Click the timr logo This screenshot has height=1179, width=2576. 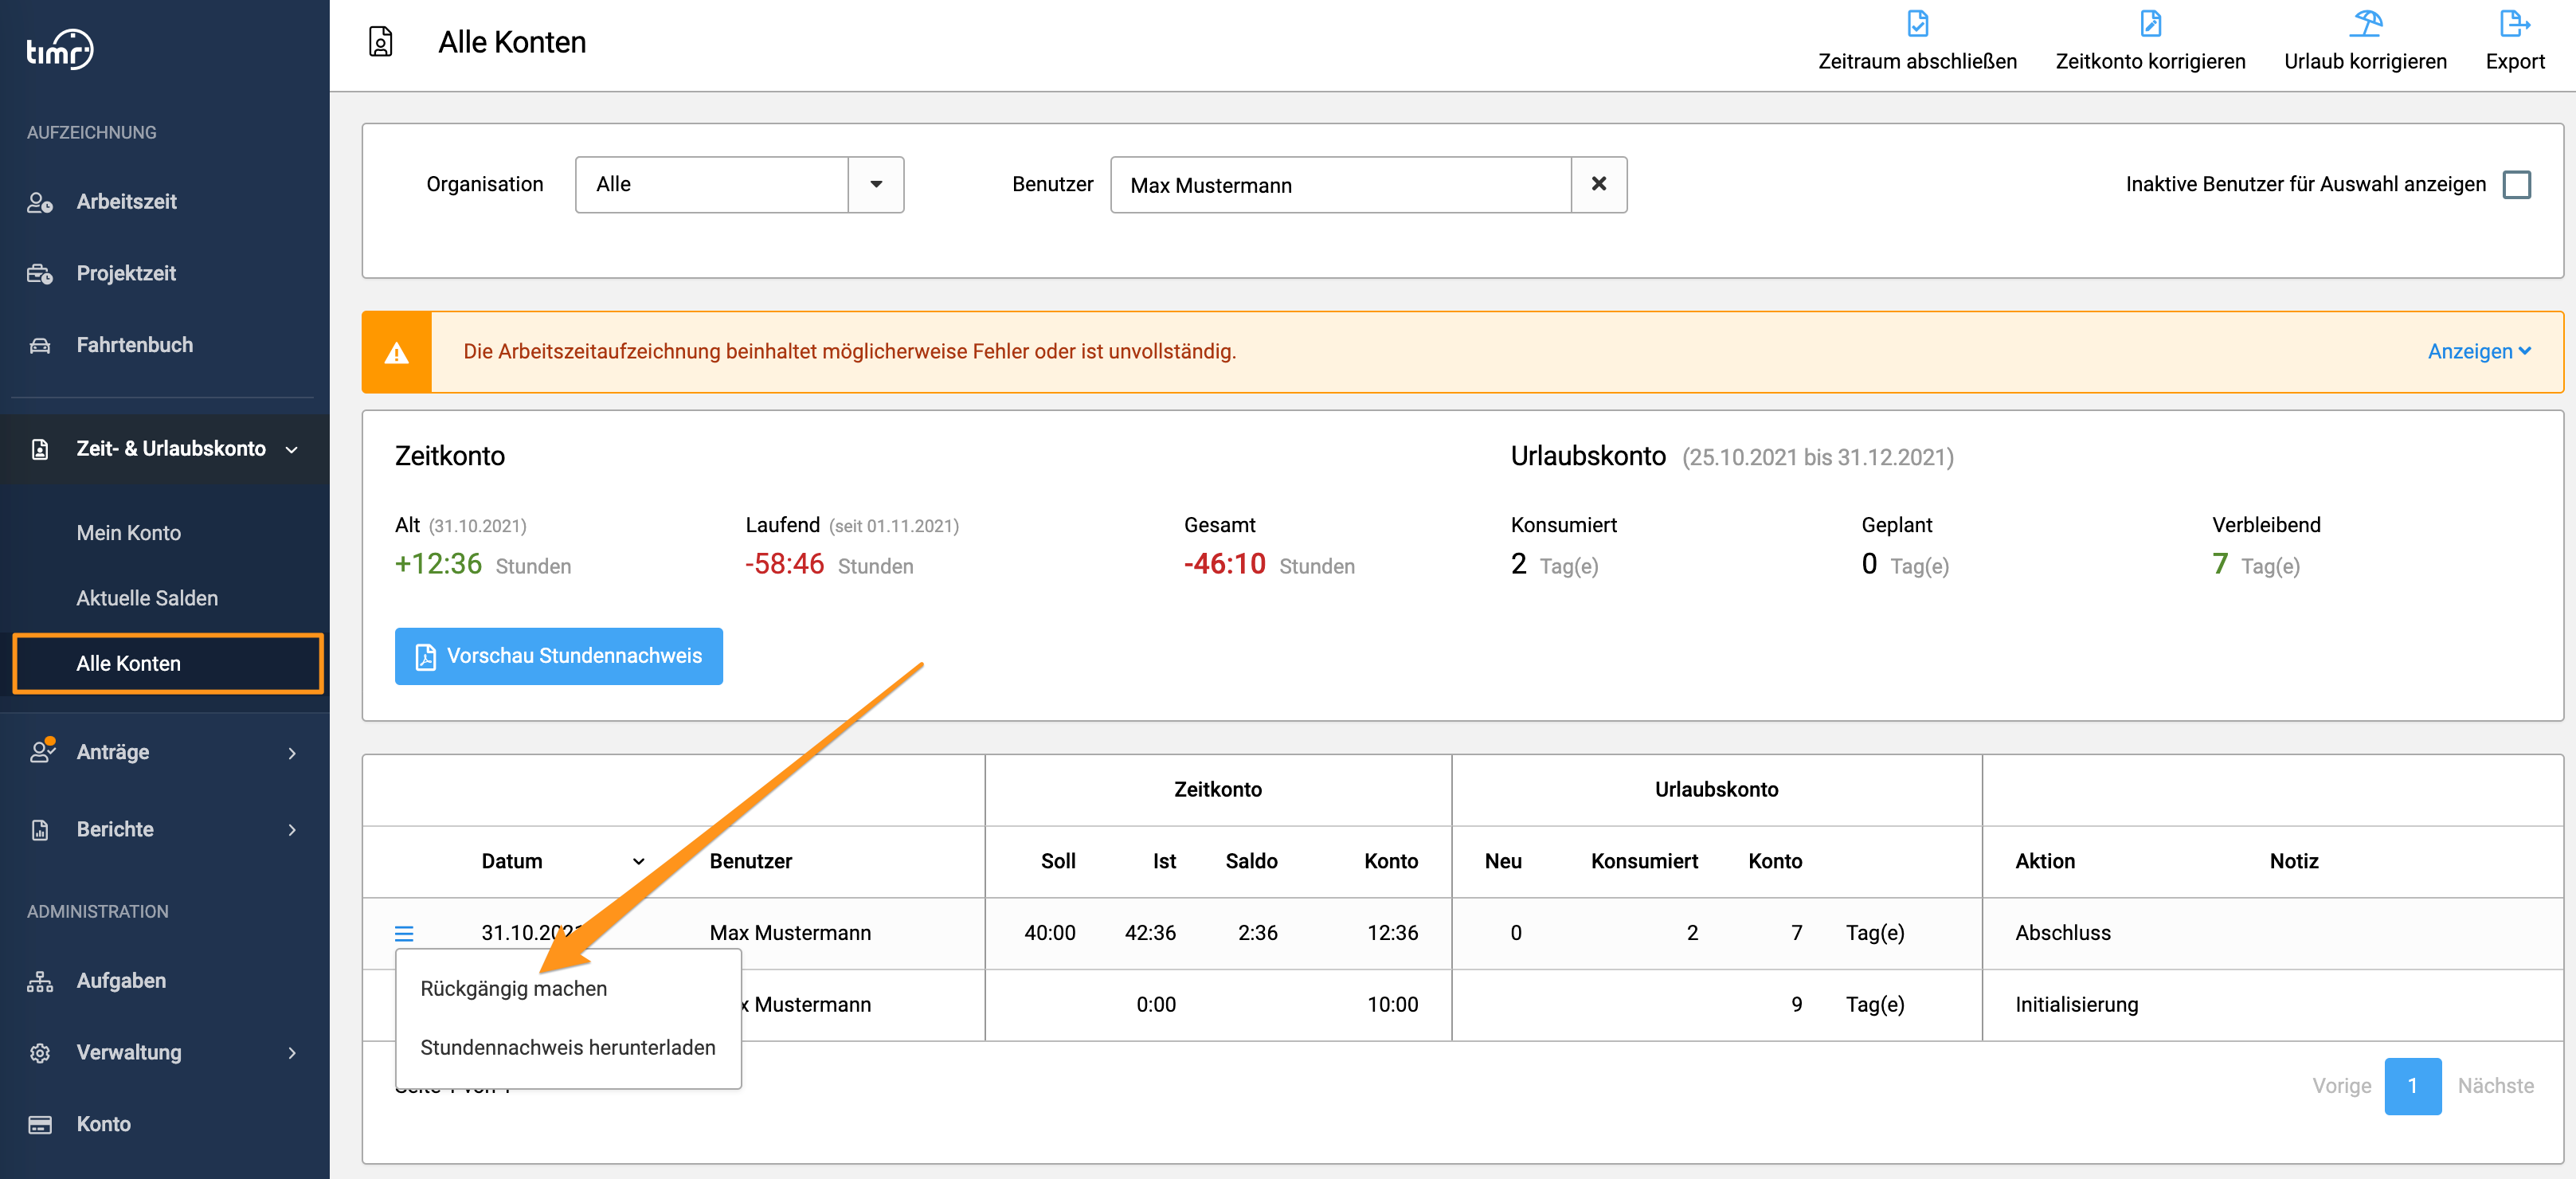(60, 49)
